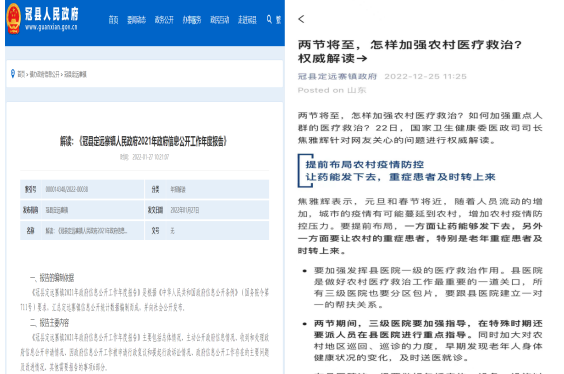Switch to traditional Chinese via 繁 icon
The image size is (564, 374).
point(278,19)
